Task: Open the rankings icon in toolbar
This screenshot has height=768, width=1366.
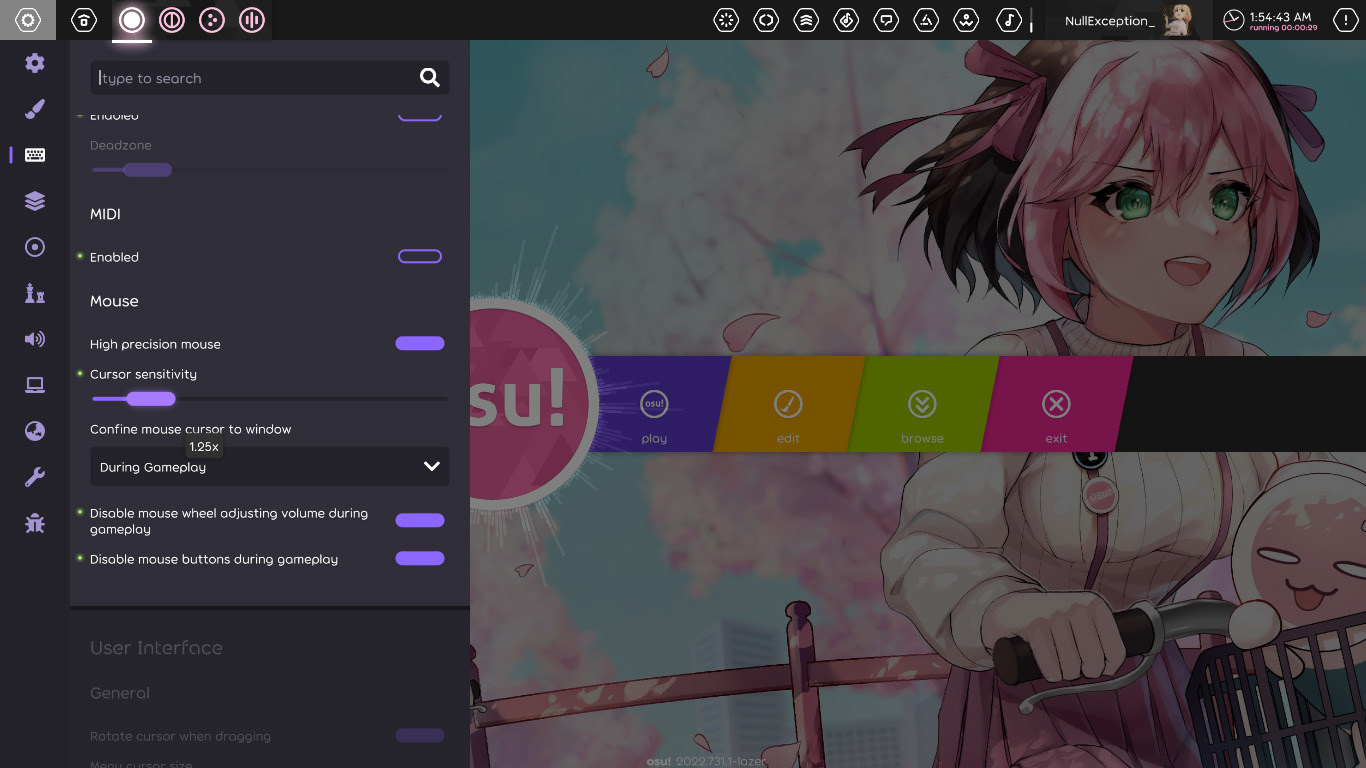Action: (806, 20)
